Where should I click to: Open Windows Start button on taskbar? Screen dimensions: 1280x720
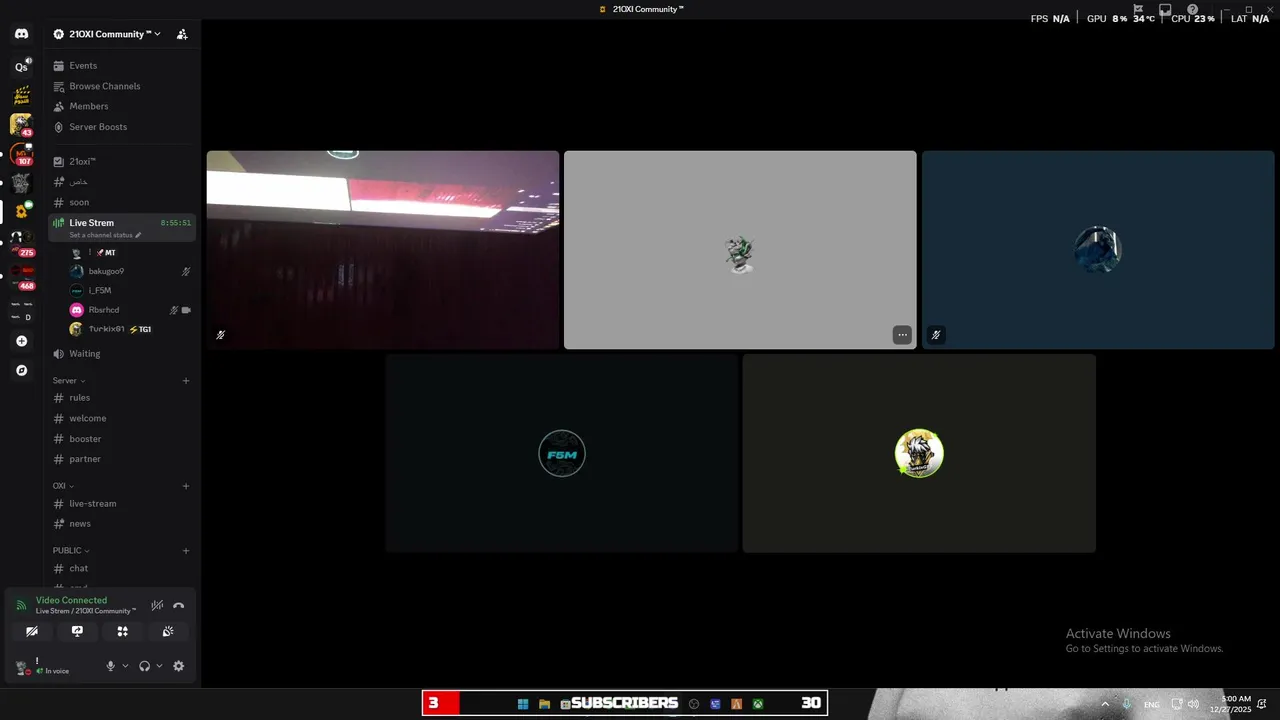tap(523, 704)
